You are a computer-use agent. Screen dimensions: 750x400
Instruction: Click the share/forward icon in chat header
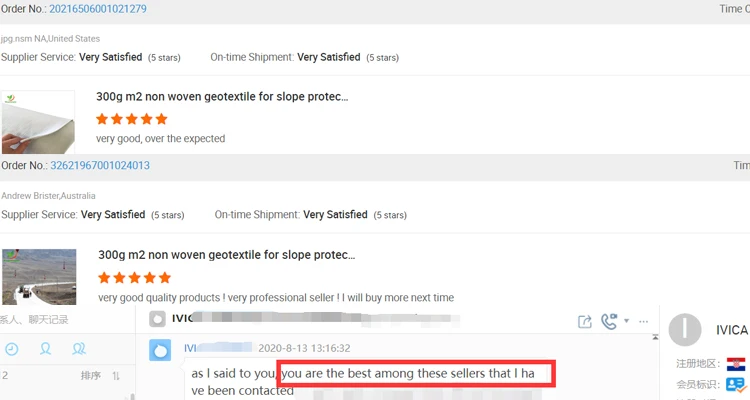click(585, 321)
